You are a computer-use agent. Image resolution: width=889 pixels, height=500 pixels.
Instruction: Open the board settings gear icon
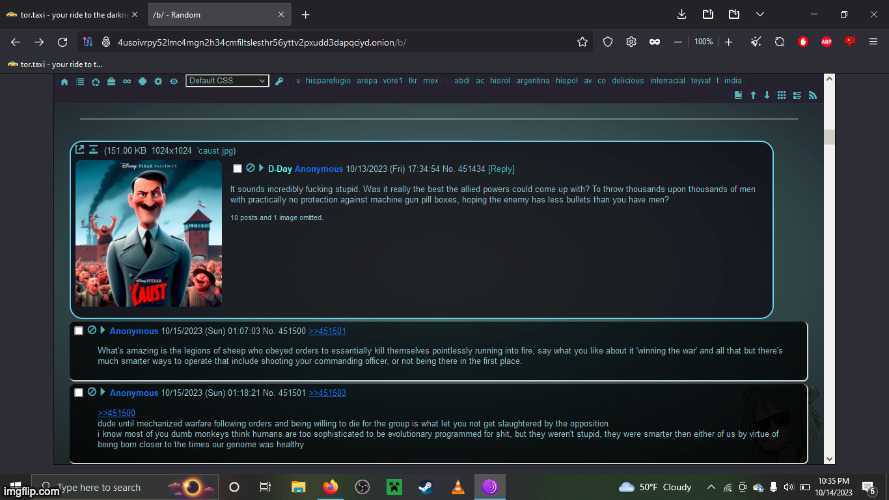point(158,82)
